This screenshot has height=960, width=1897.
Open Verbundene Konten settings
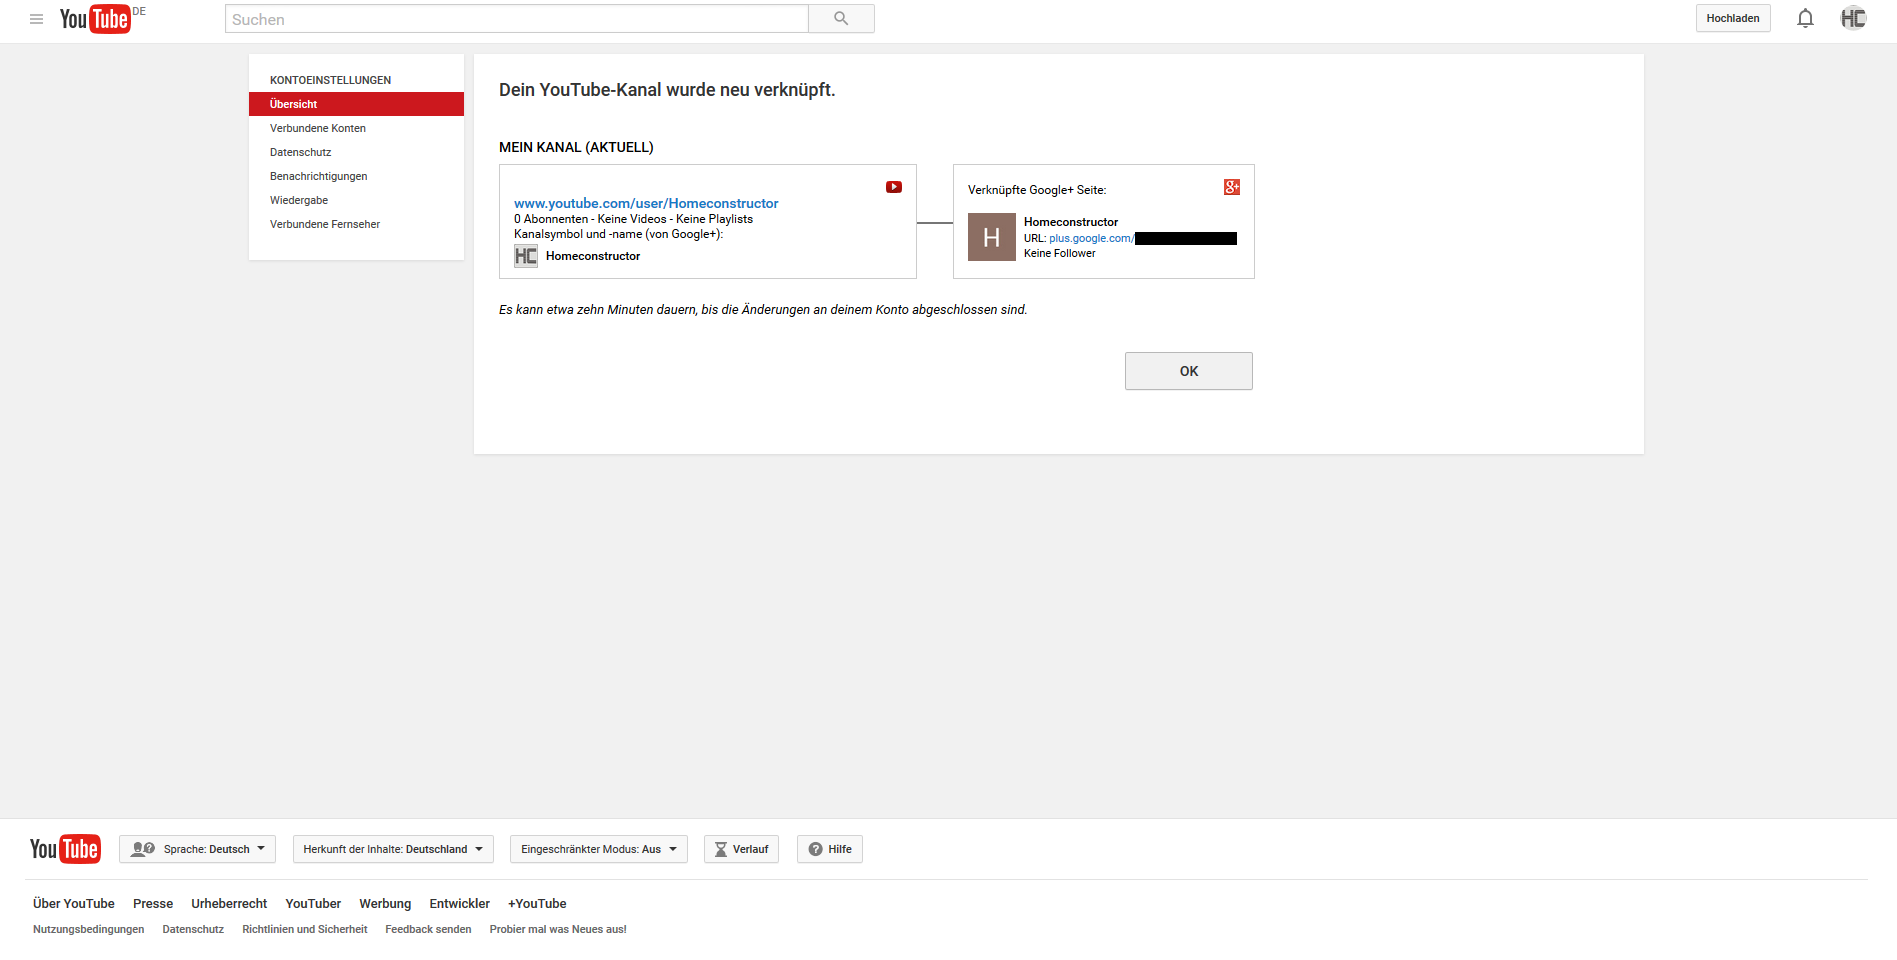[x=318, y=128]
